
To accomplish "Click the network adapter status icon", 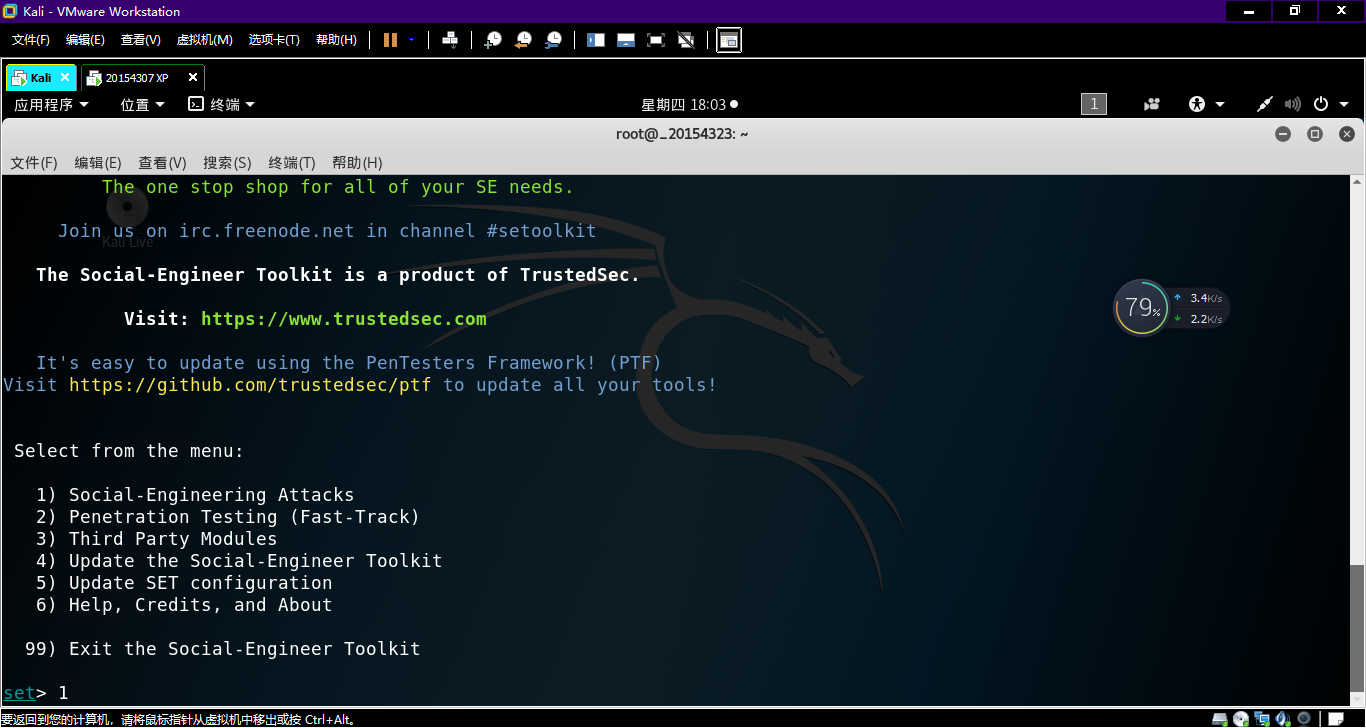I will [1262, 719].
